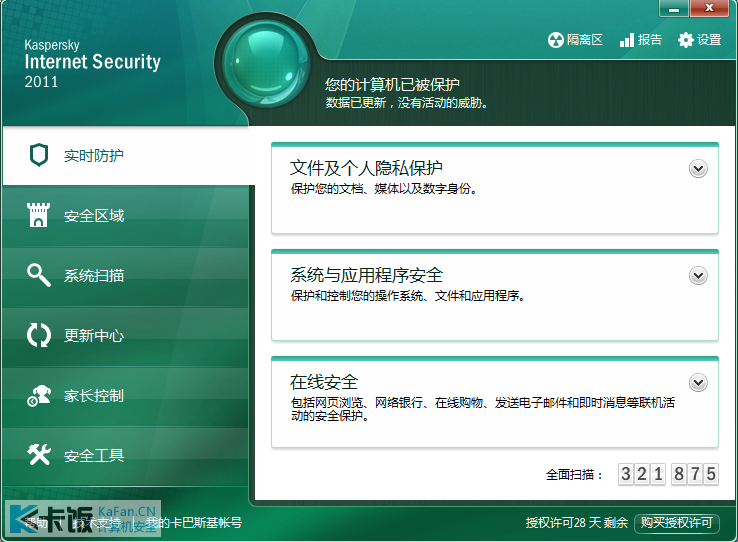The image size is (738, 542).
Task: Expand the 文件及个人隐私保护 section chevron
Action: 698,168
